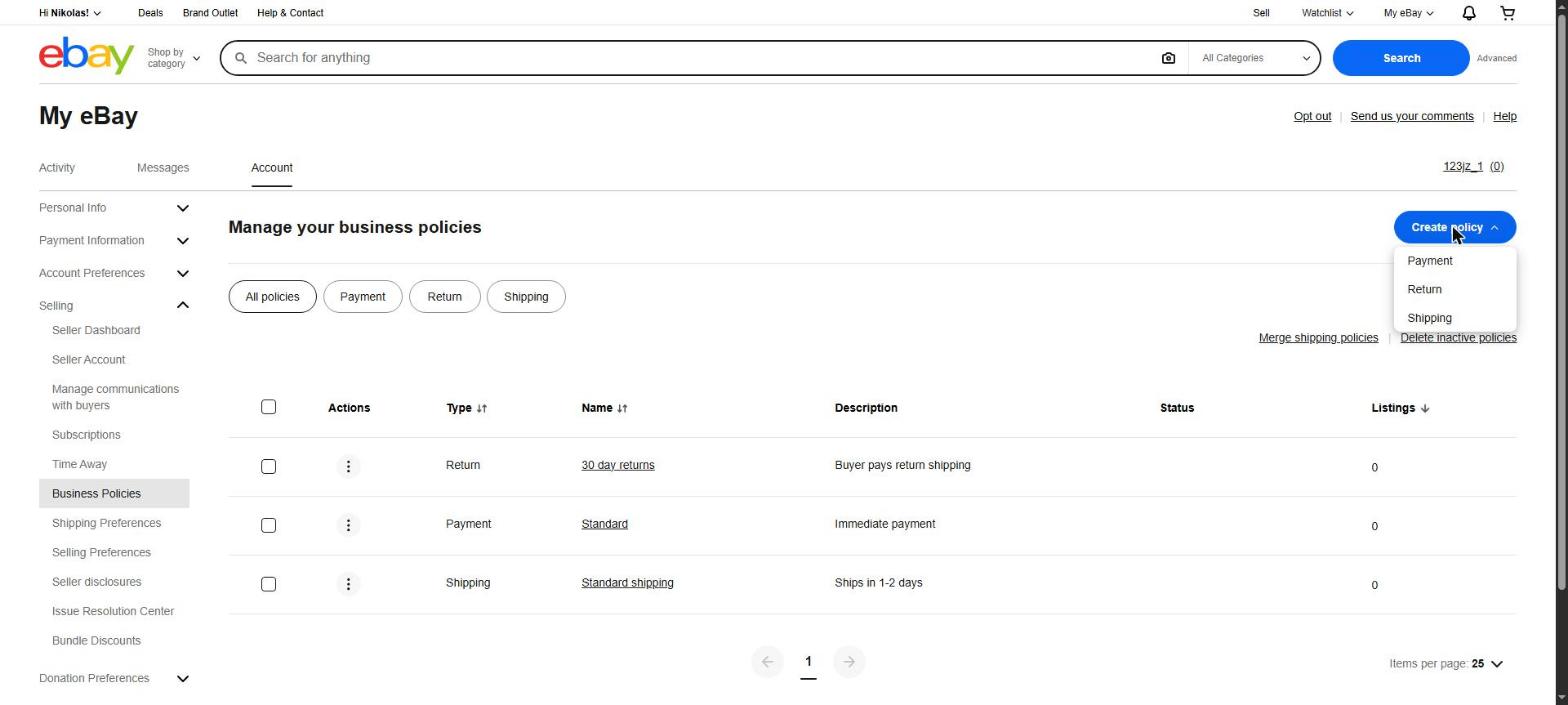Sort by Listings column arrow
Image resolution: width=1568 pixels, height=705 pixels.
1424,408
